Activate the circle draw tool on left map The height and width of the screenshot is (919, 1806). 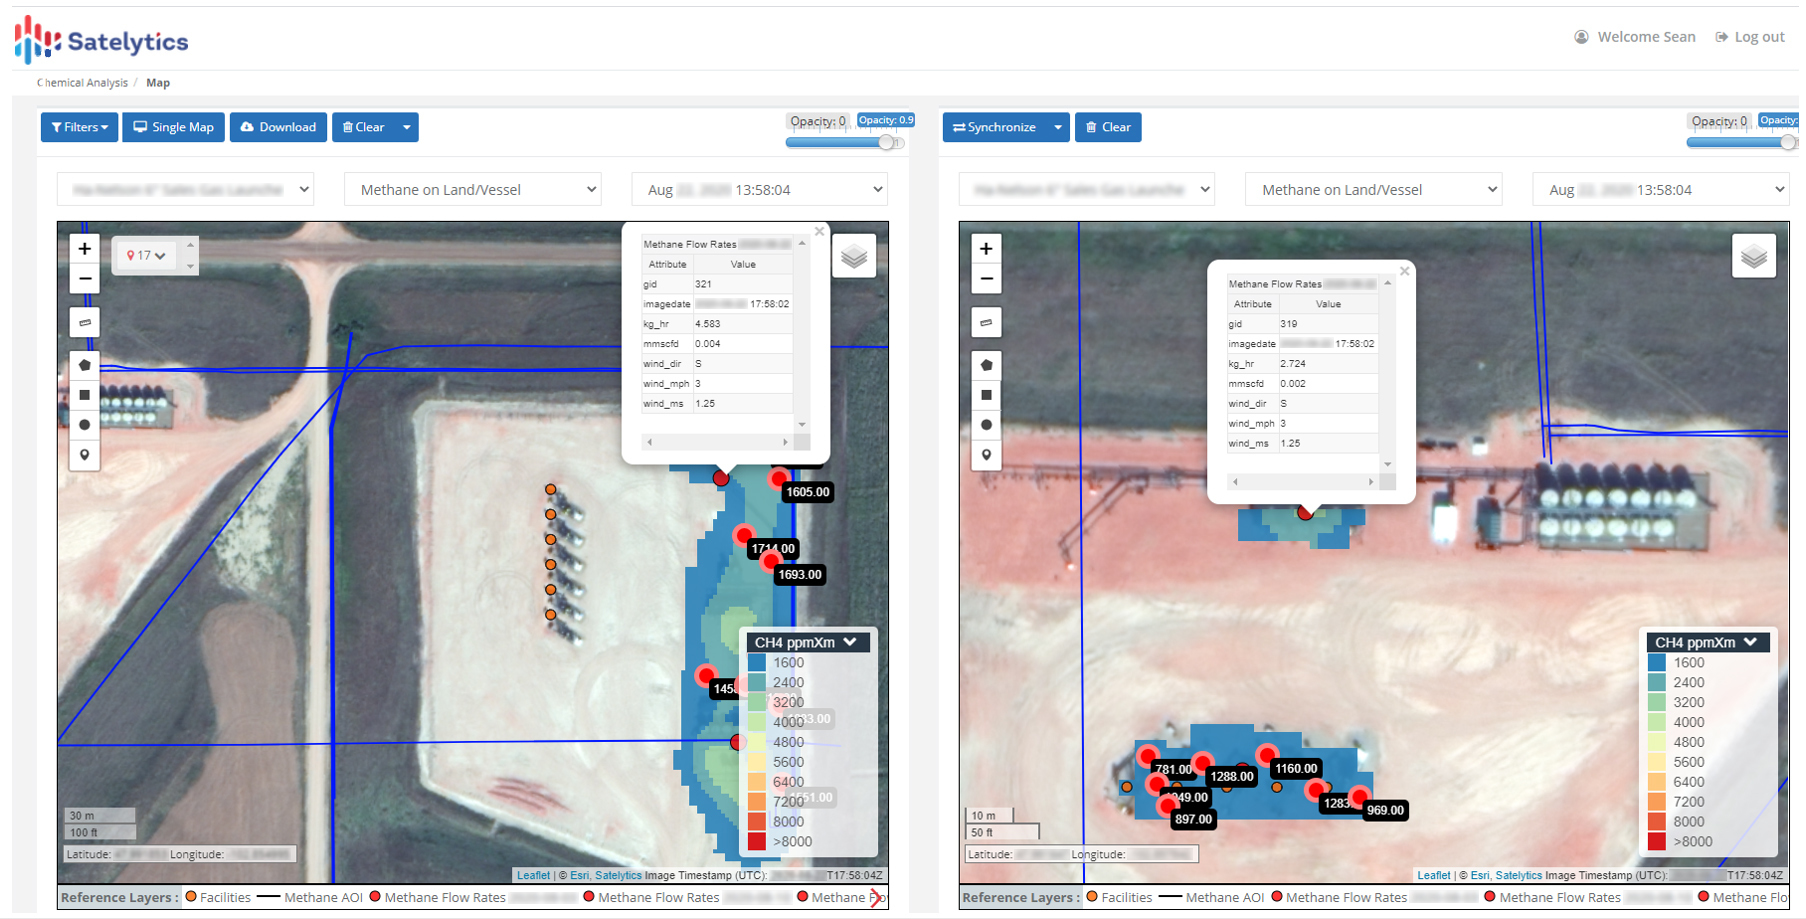[x=85, y=425]
